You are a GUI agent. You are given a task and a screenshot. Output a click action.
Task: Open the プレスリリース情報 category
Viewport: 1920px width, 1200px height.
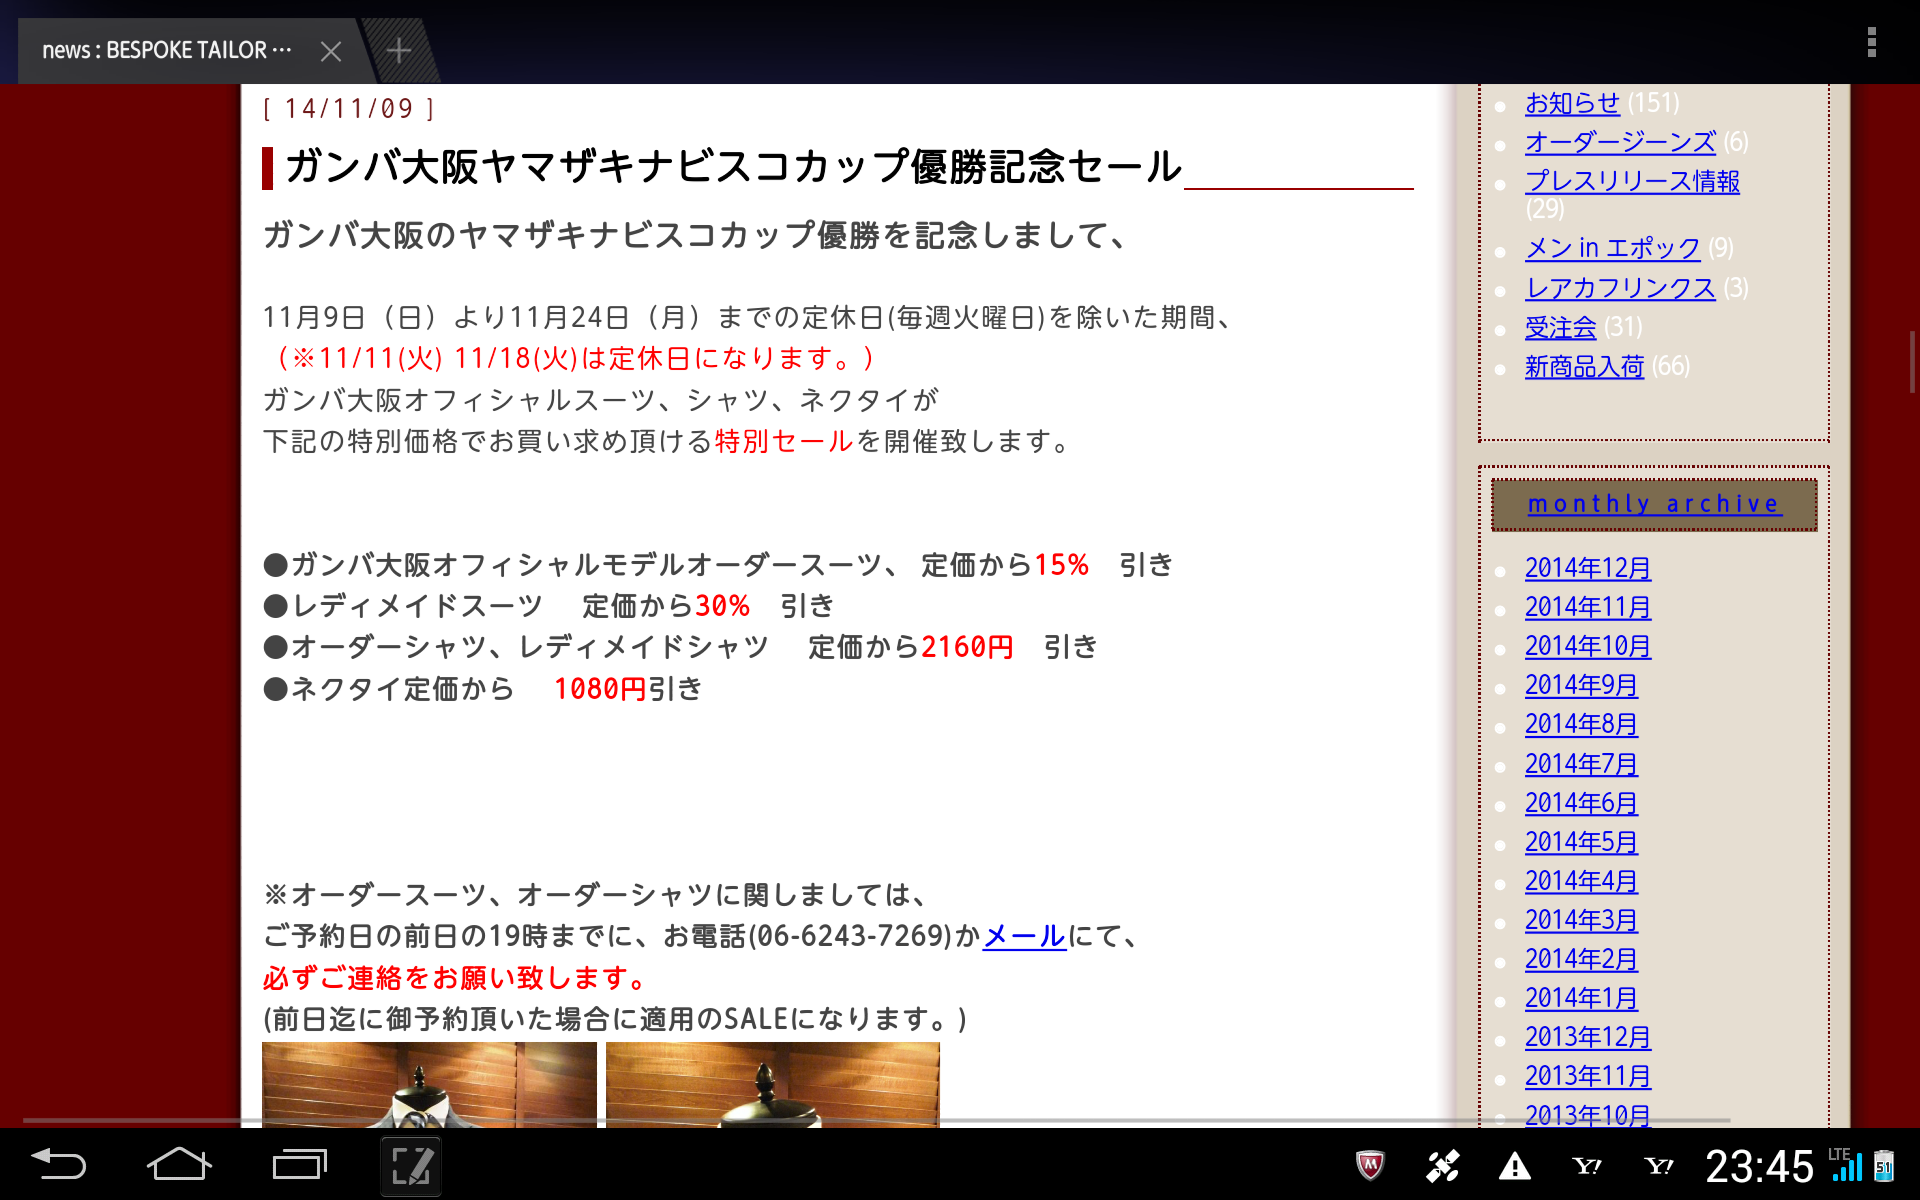click(1631, 181)
